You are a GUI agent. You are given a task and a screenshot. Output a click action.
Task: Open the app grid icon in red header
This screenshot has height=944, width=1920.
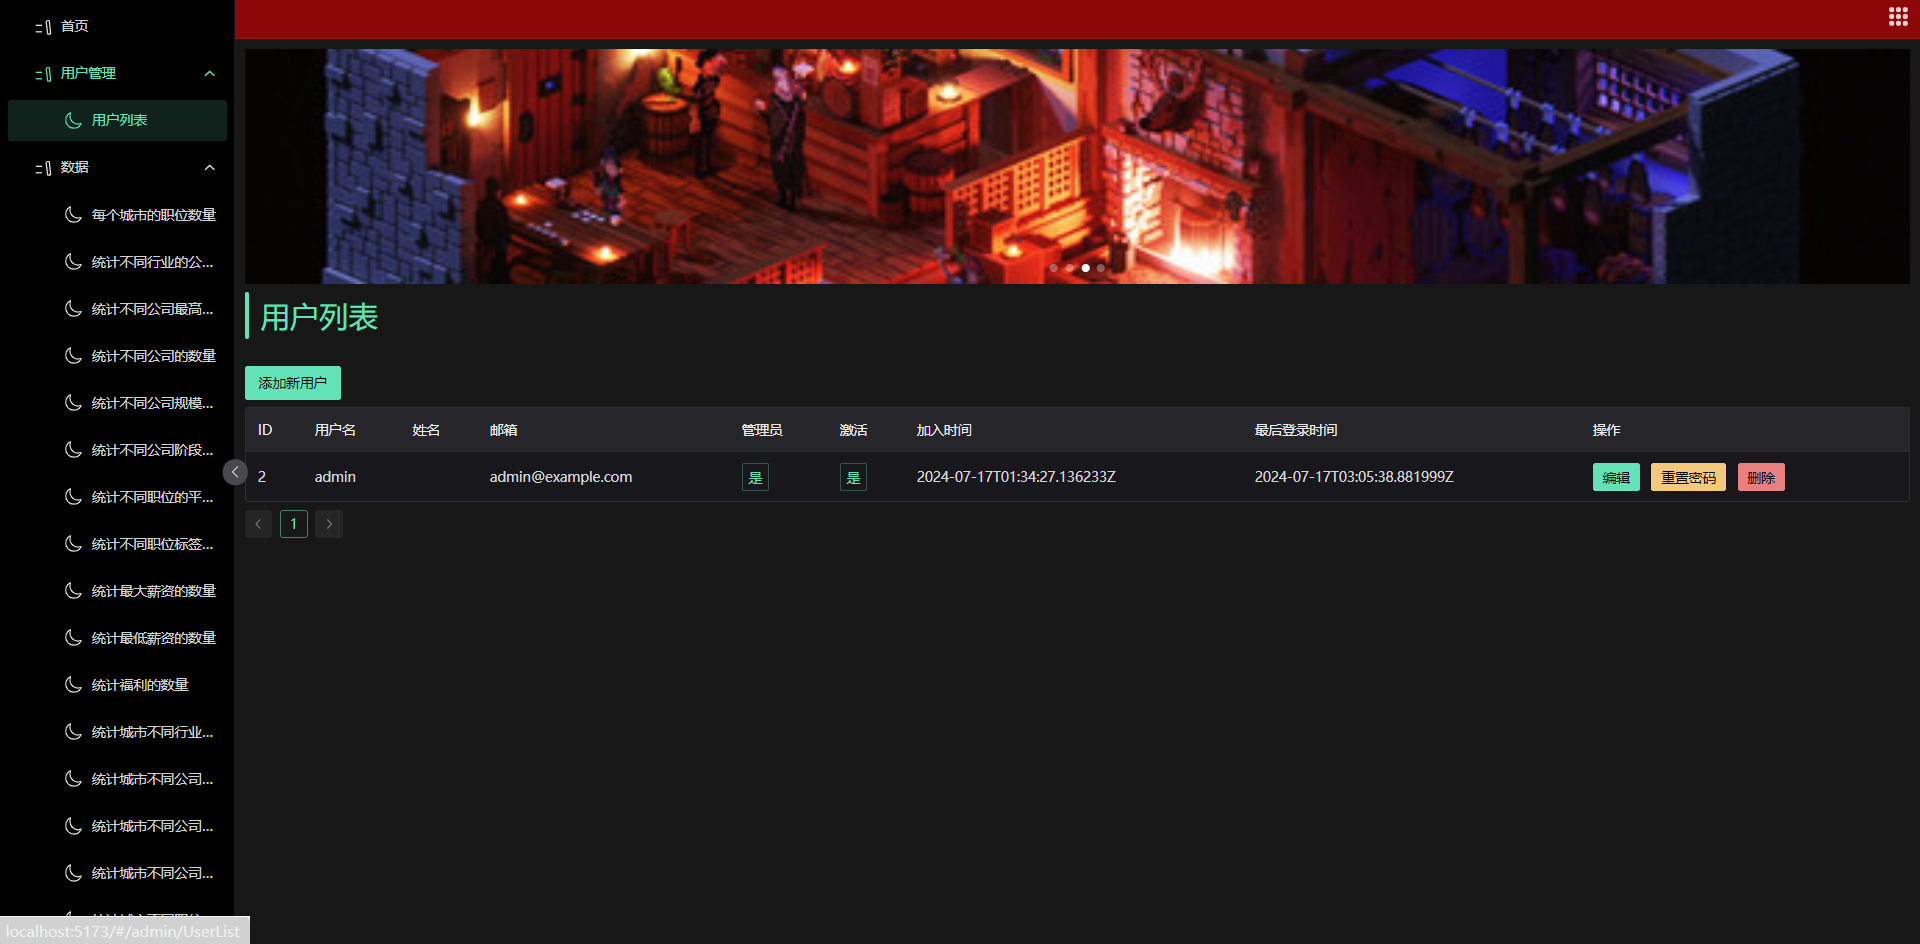tap(1898, 17)
